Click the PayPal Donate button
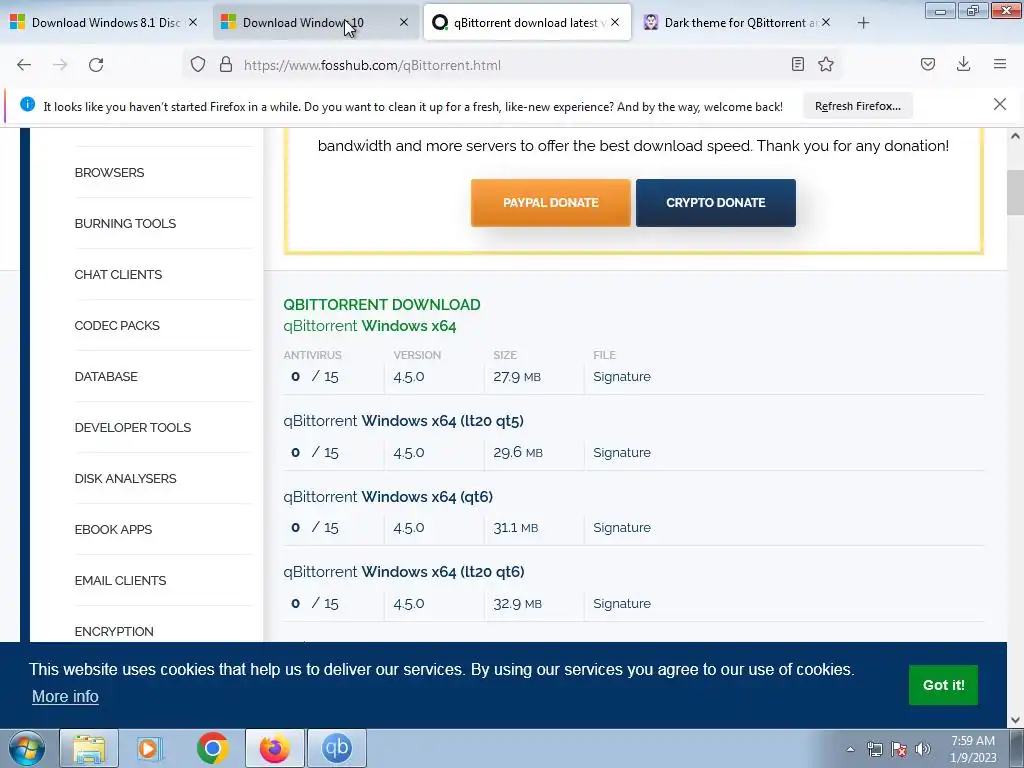The image size is (1024, 768). click(551, 203)
